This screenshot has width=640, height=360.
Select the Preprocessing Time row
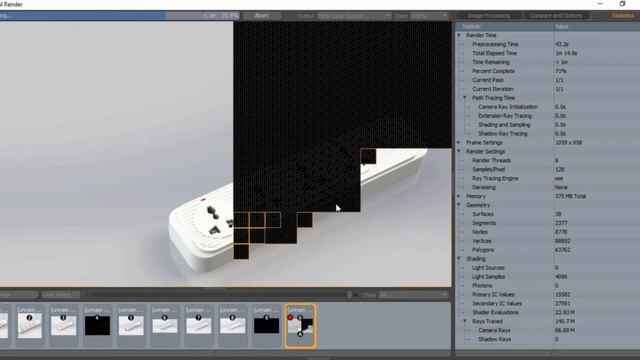click(x=548, y=44)
